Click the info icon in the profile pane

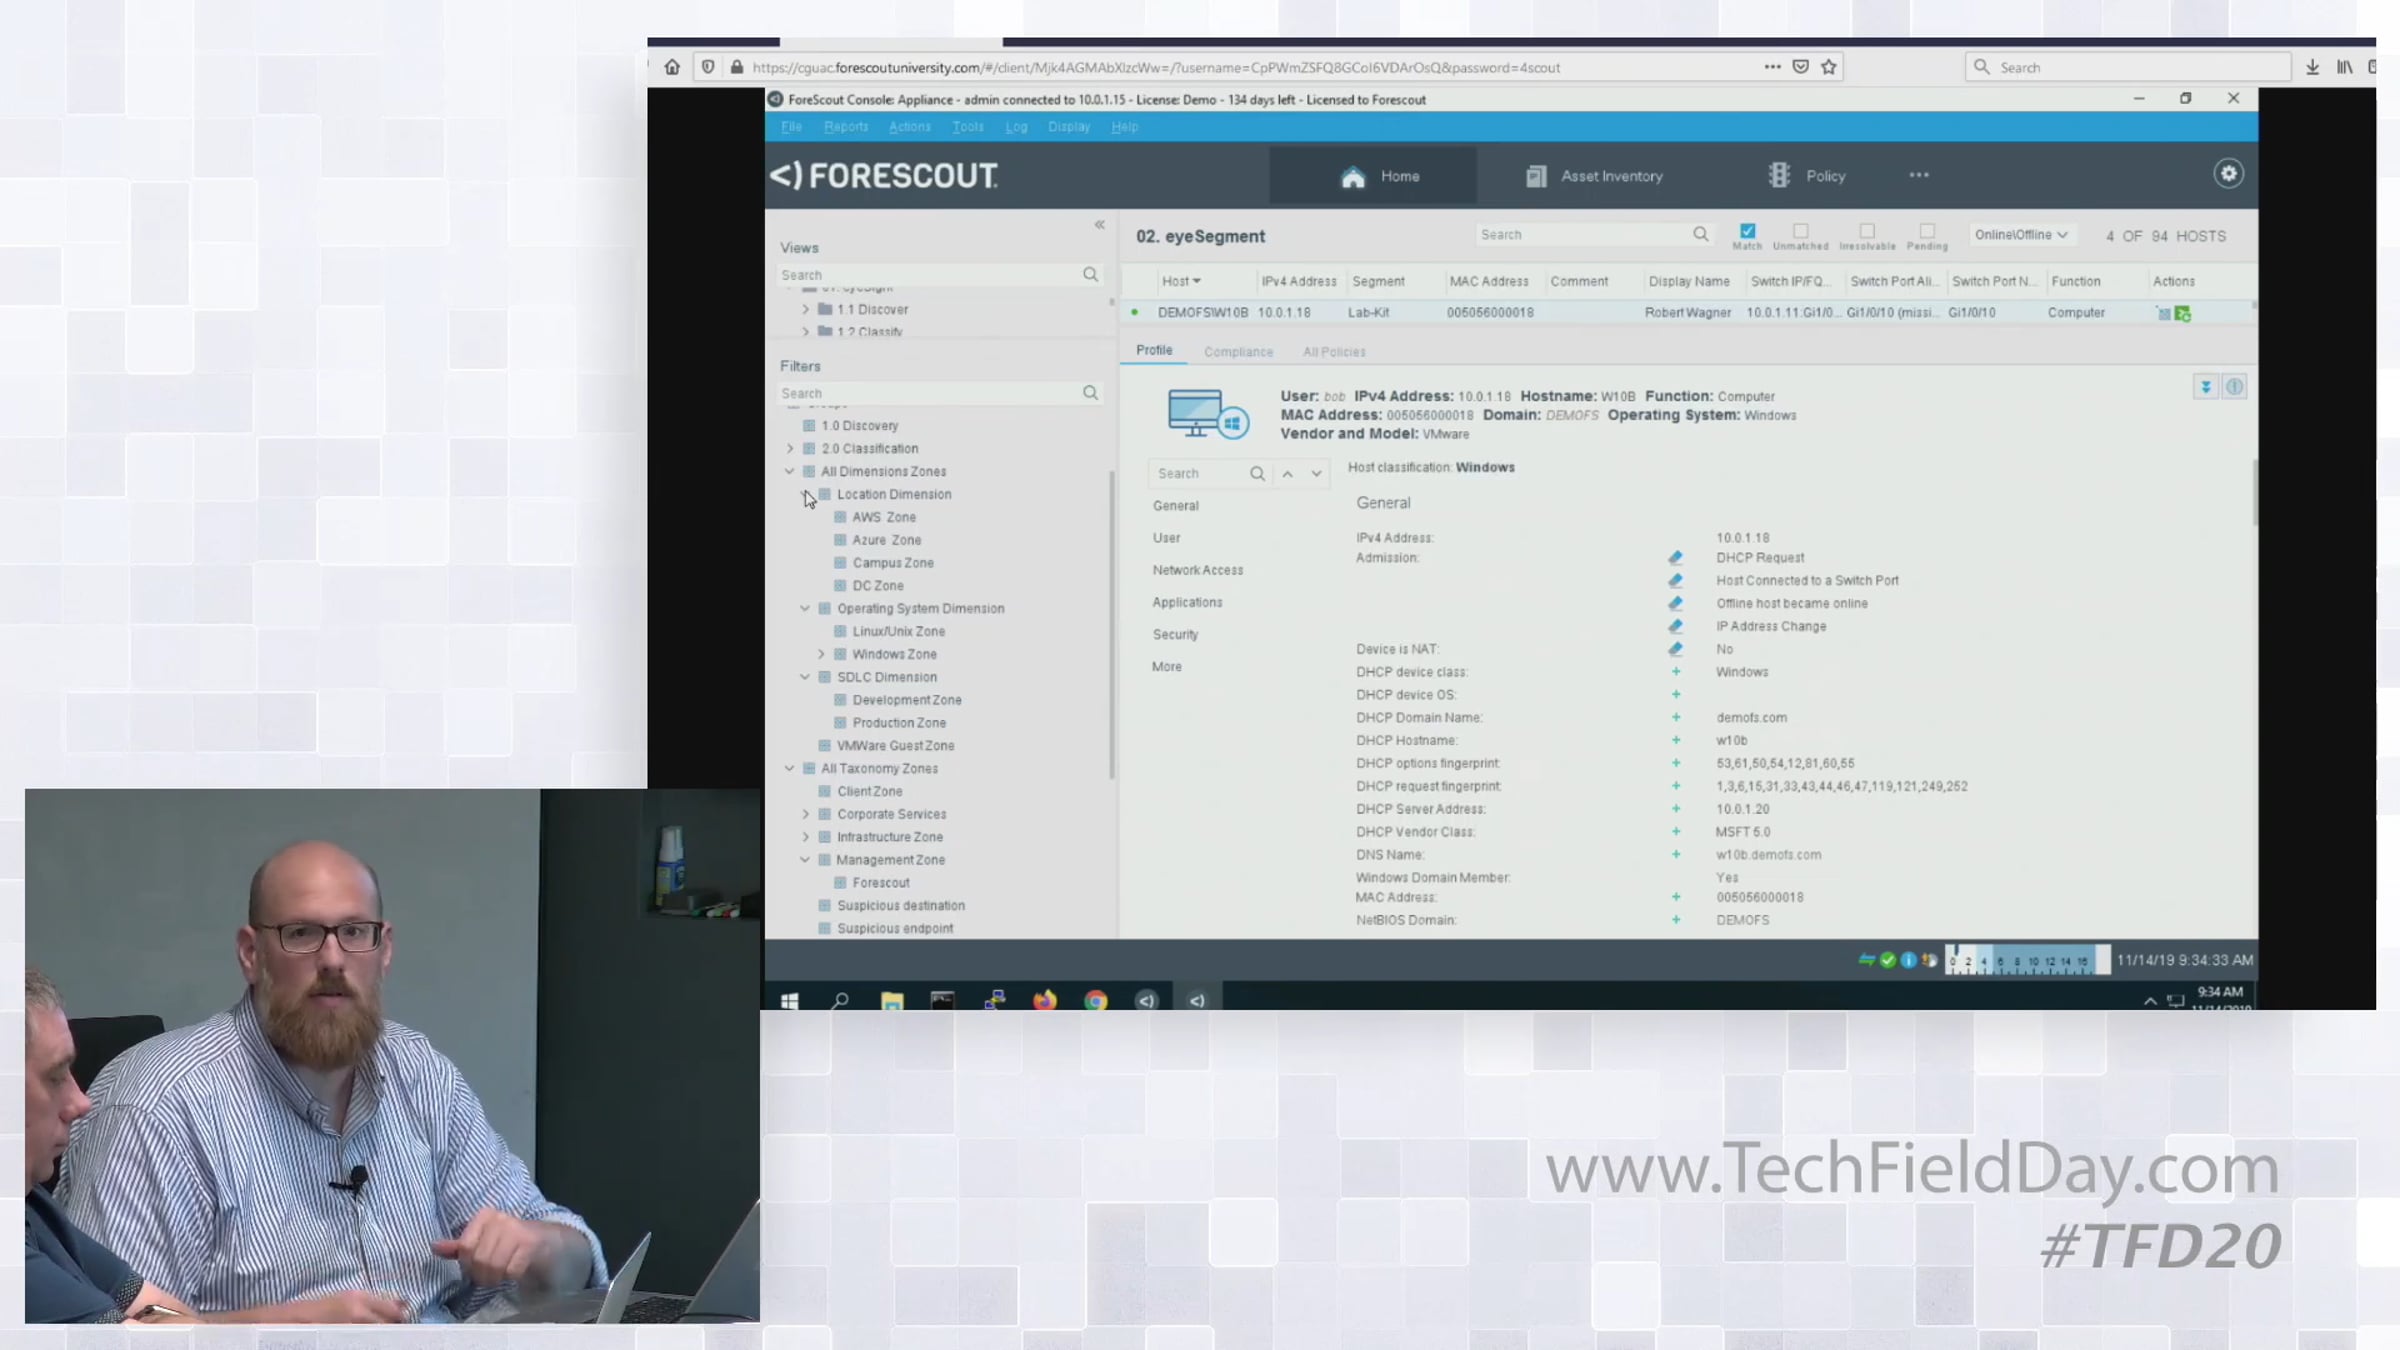pos(2234,387)
